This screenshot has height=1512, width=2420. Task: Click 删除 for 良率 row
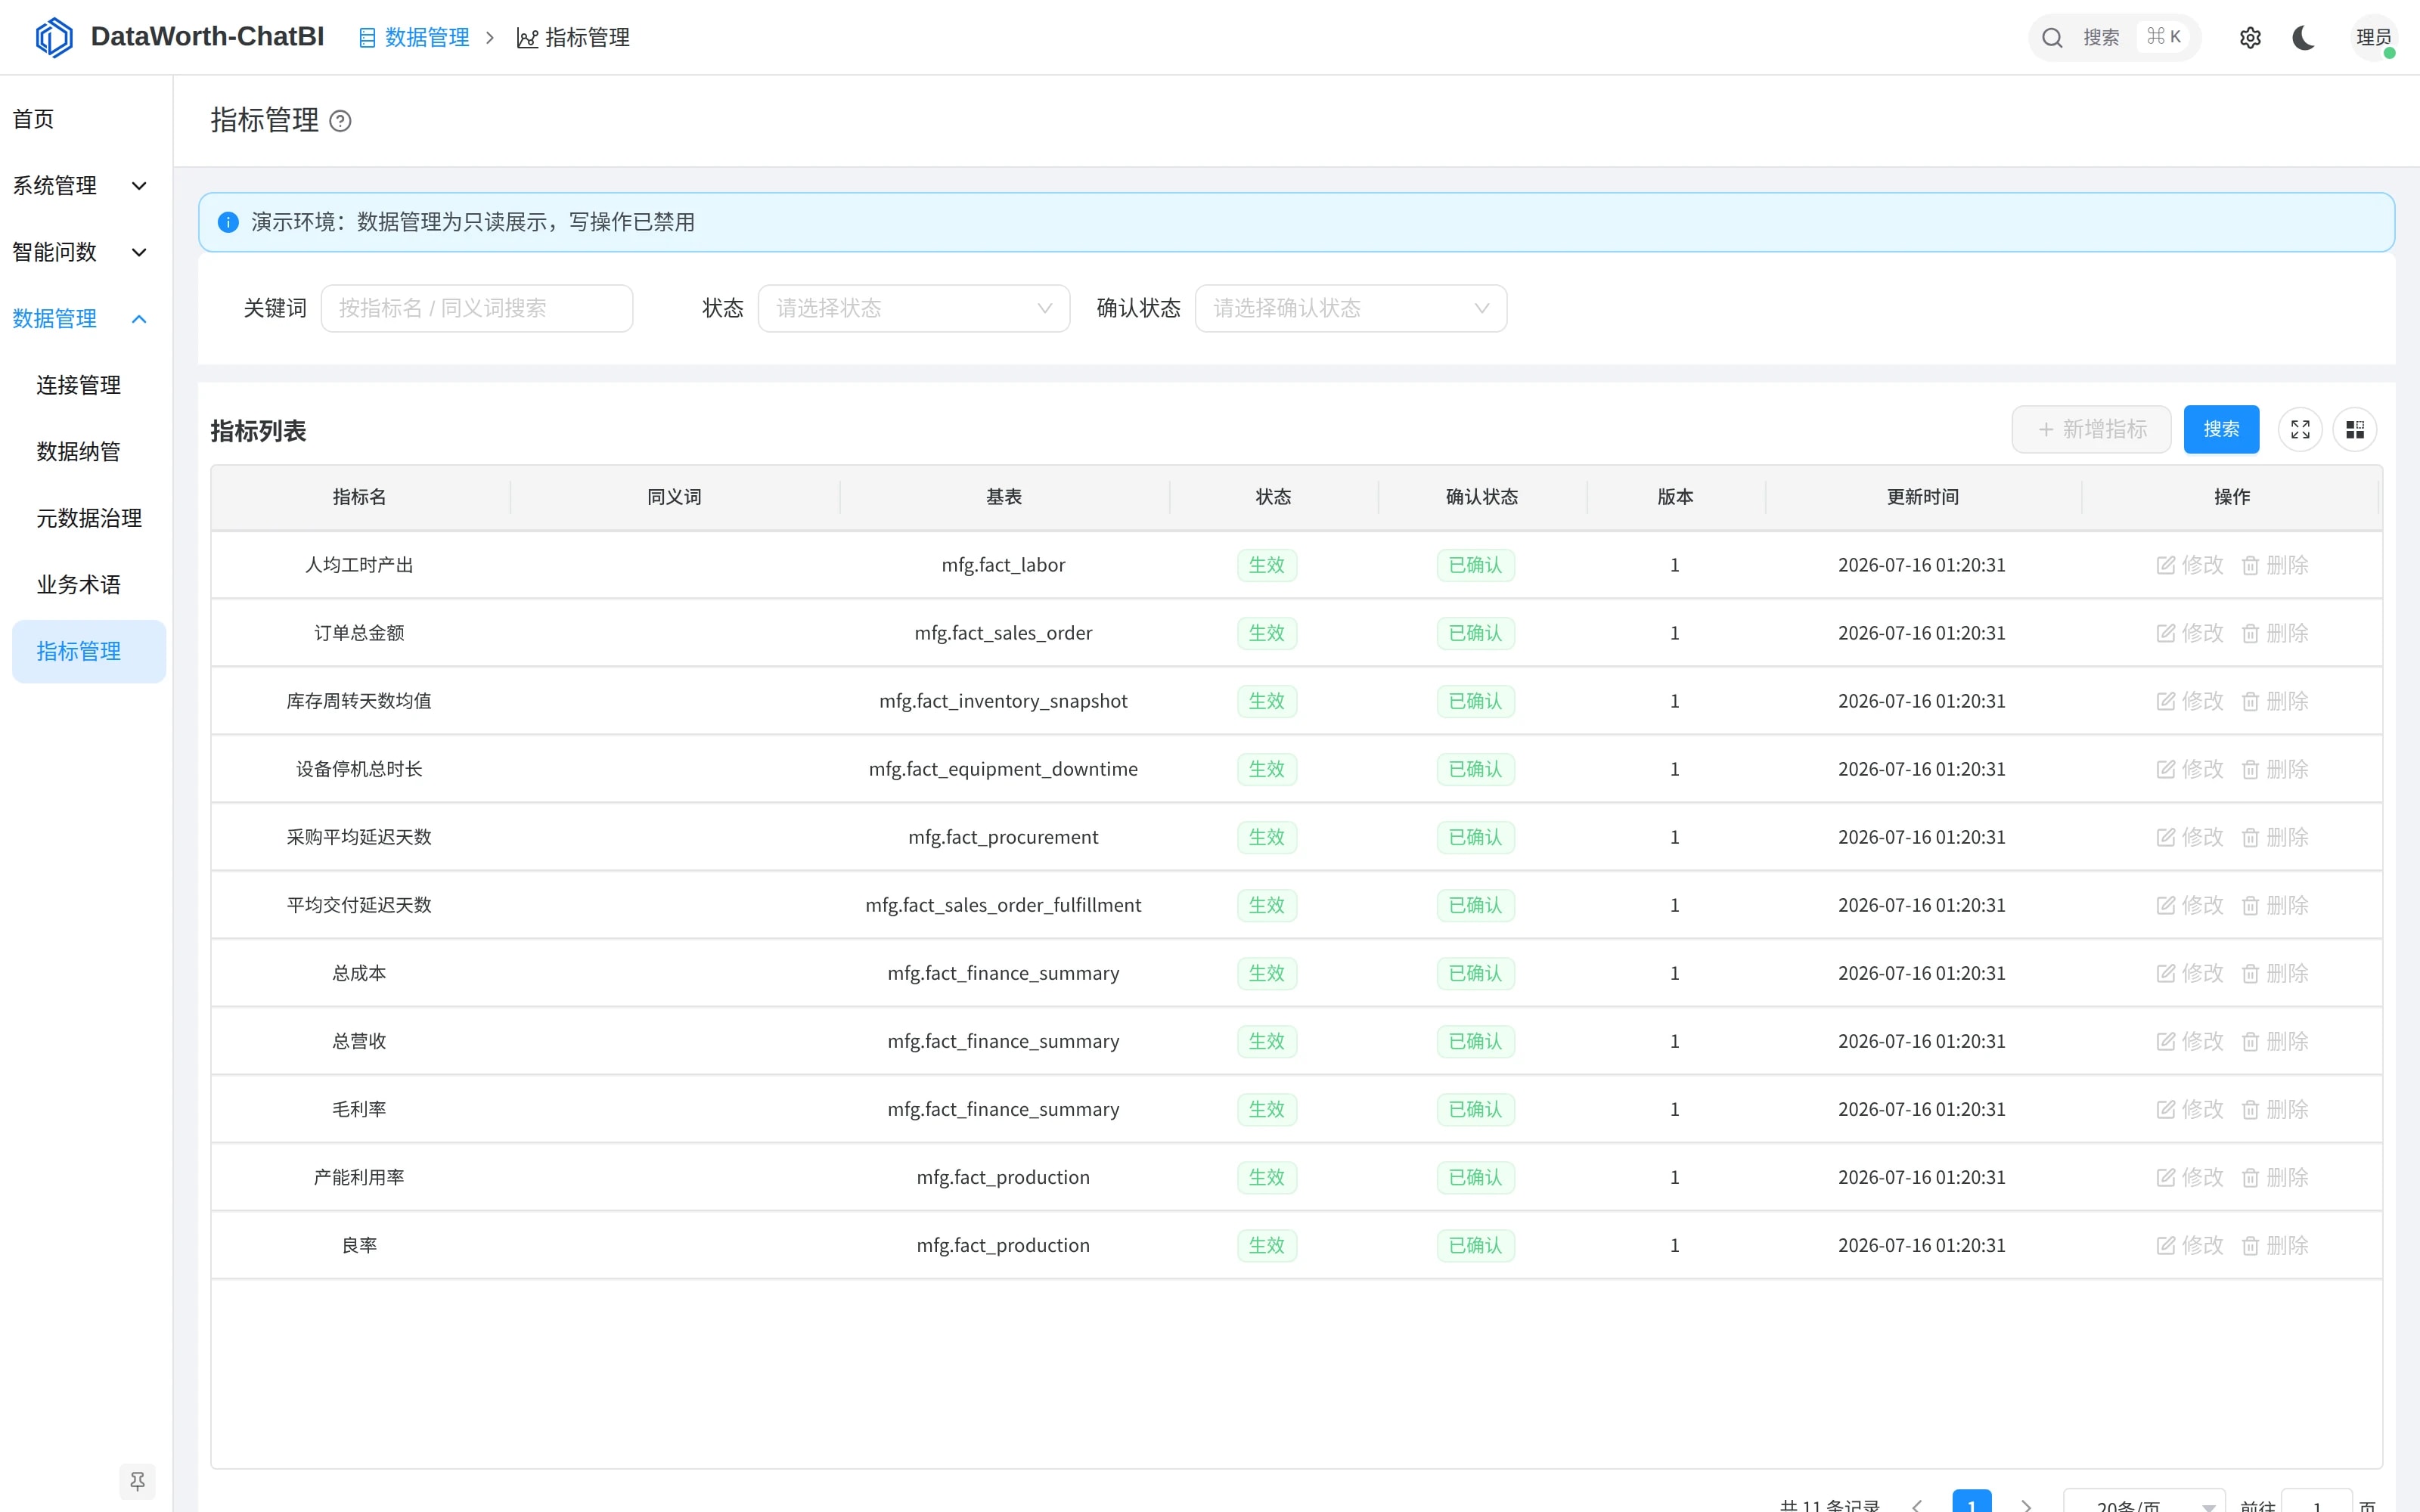pos(2275,1245)
